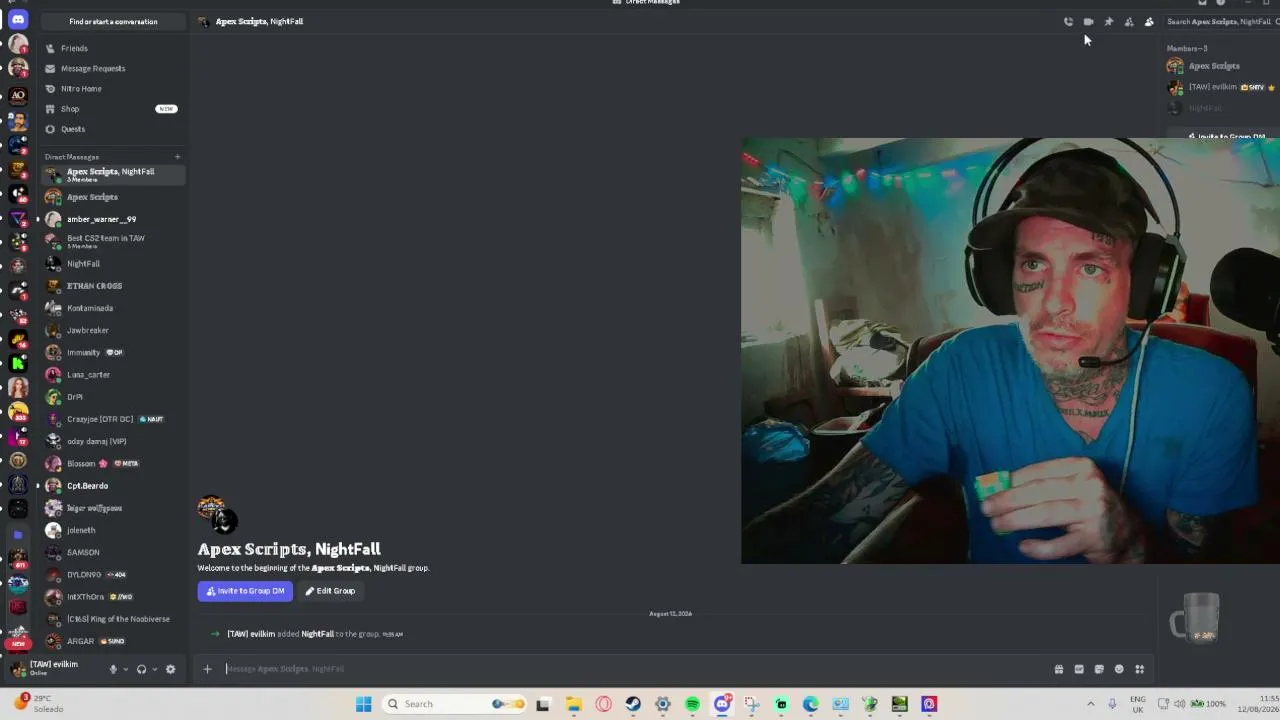The height and width of the screenshot is (720, 1280).
Task: Open the Discord home button
Action: (x=18, y=19)
